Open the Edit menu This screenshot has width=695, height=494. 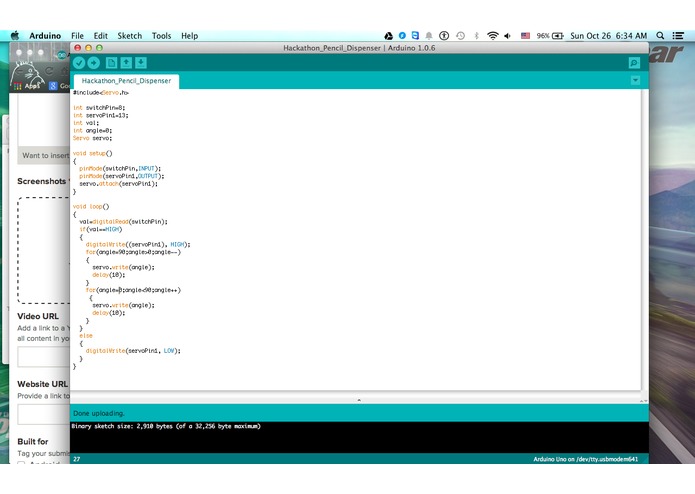click(101, 36)
